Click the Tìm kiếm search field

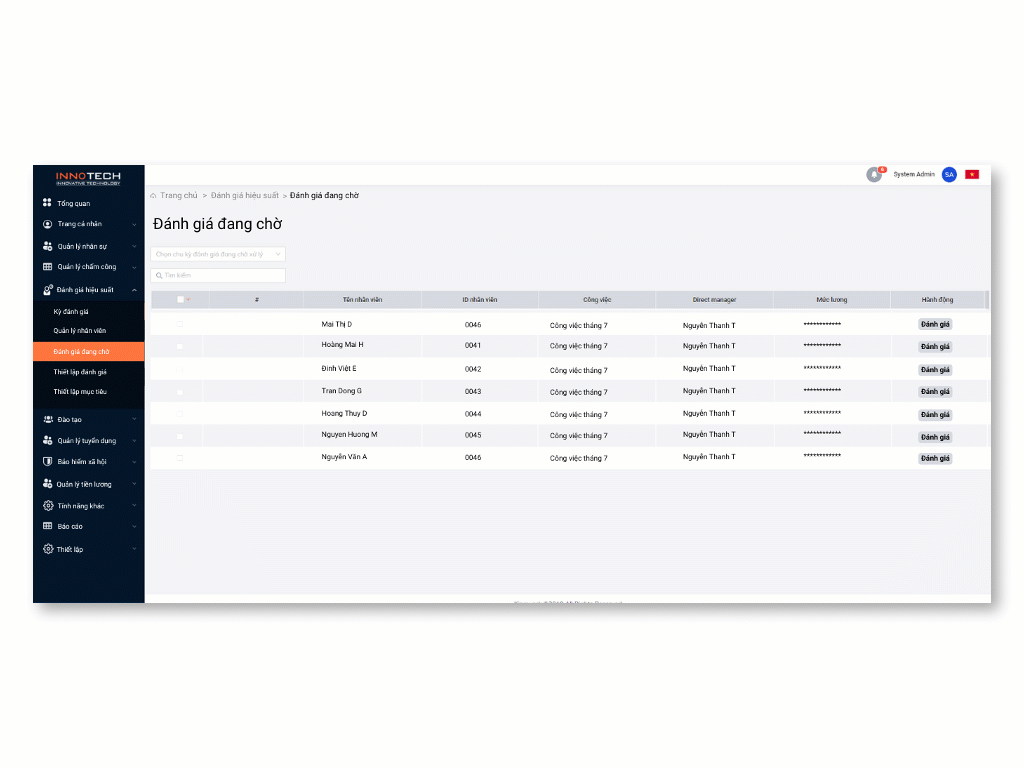[x=218, y=275]
